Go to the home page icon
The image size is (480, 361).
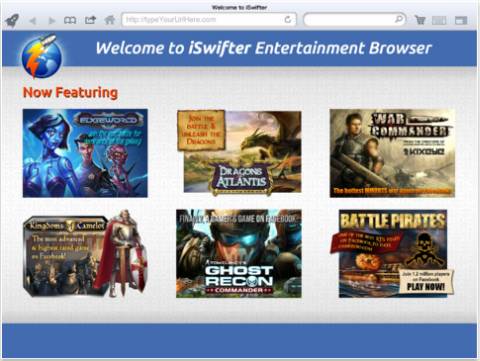[x=110, y=20]
